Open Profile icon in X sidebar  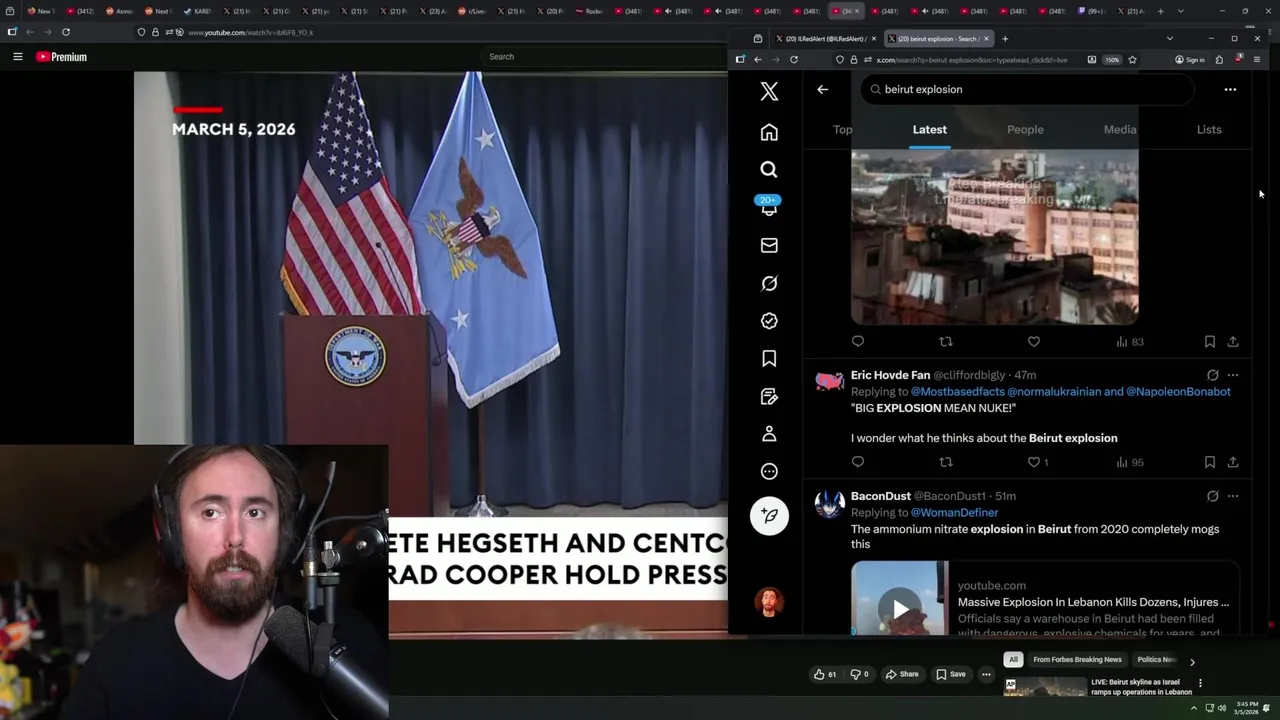point(769,434)
